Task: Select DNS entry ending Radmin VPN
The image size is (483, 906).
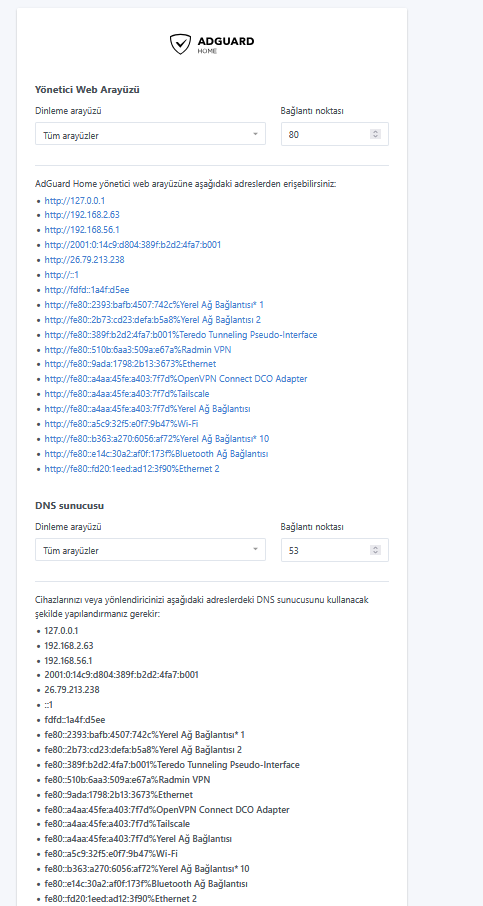Action: point(128,780)
